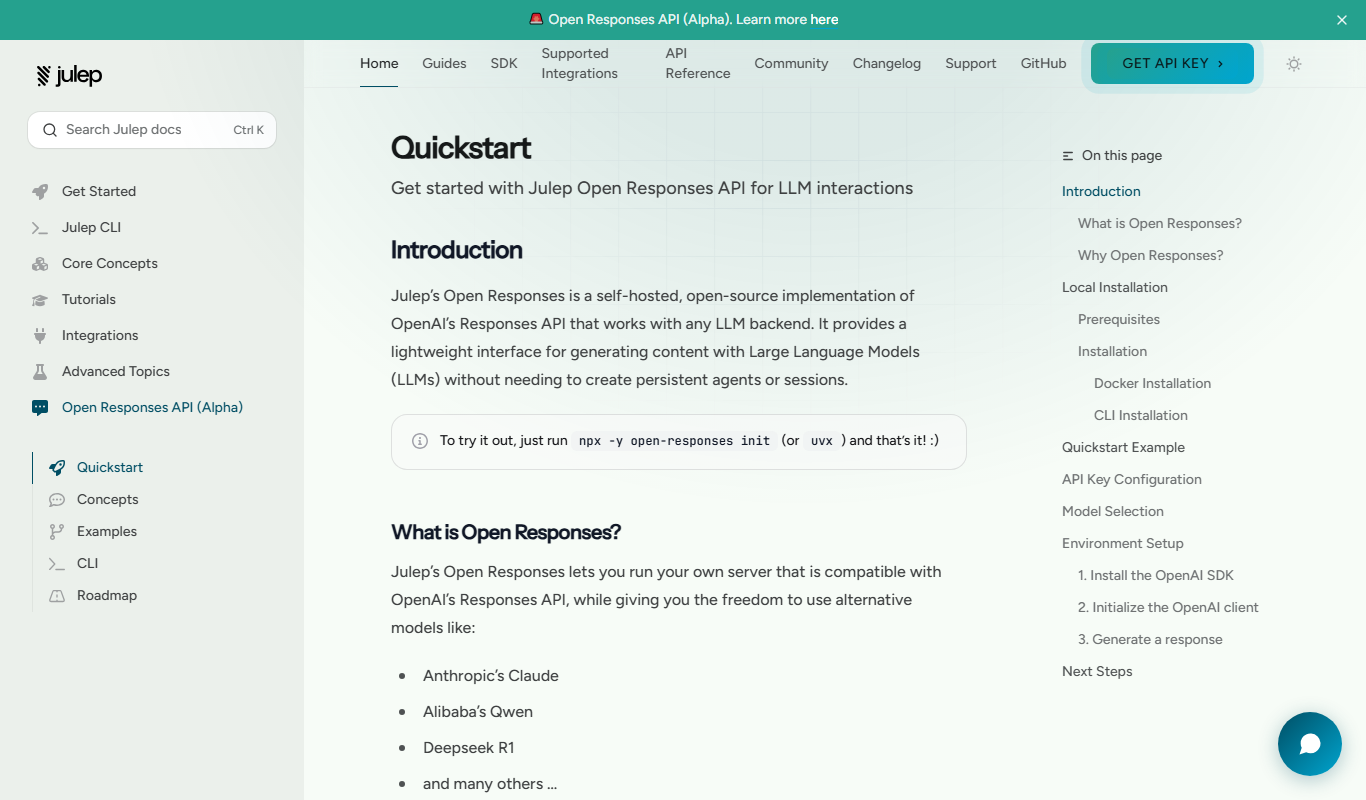Click the Roadmap warning icon
Image resolution: width=1366 pixels, height=800 pixels.
click(57, 595)
